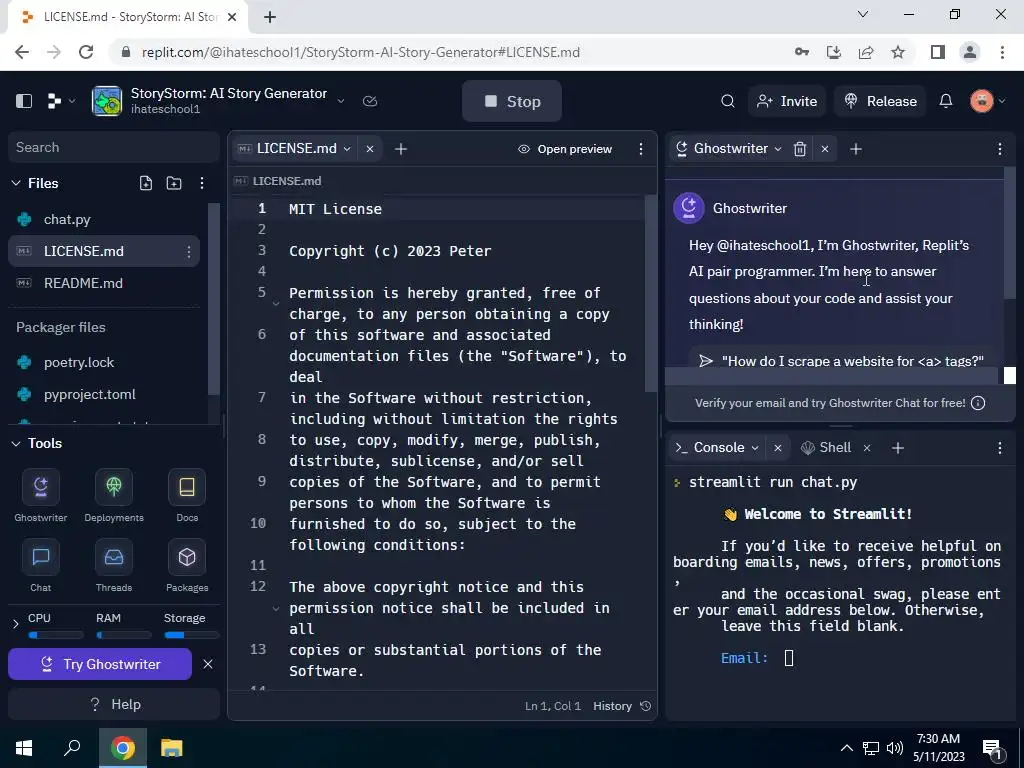Dismiss the Try Ghostwriter banner
Viewport: 1024px width, 768px height.
coord(208,664)
